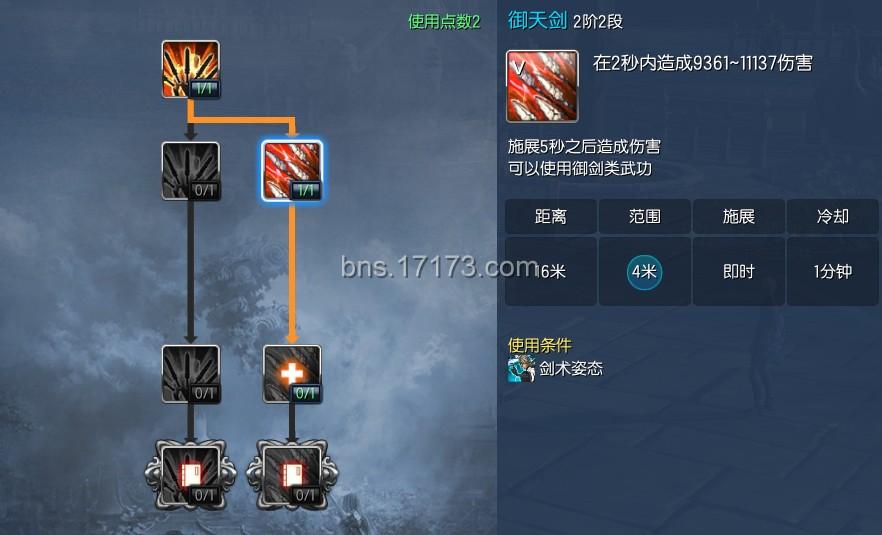Image resolution: width=882 pixels, height=535 pixels.
Task: Click the highlighted red blades skill node
Action: click(292, 171)
